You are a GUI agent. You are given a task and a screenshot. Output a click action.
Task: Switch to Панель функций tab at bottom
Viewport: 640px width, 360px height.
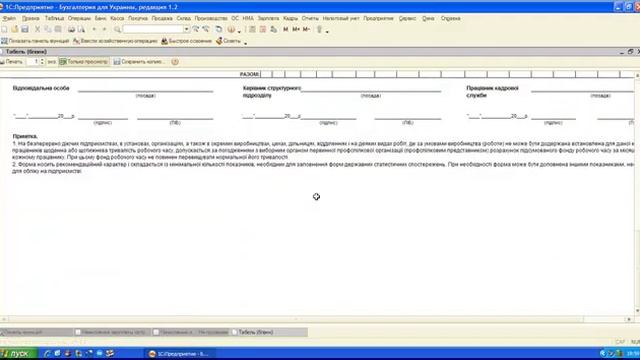tap(36, 332)
